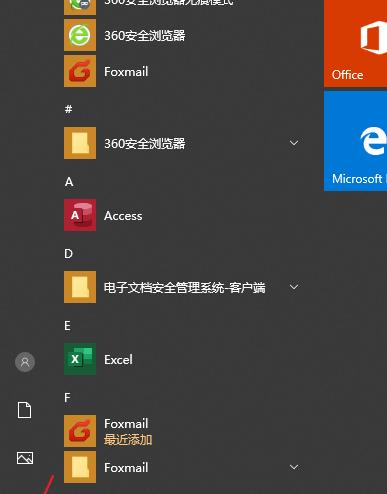
Task: Expand the 电子文档安全管理系统-客户端 folder chevron
Action: click(294, 287)
